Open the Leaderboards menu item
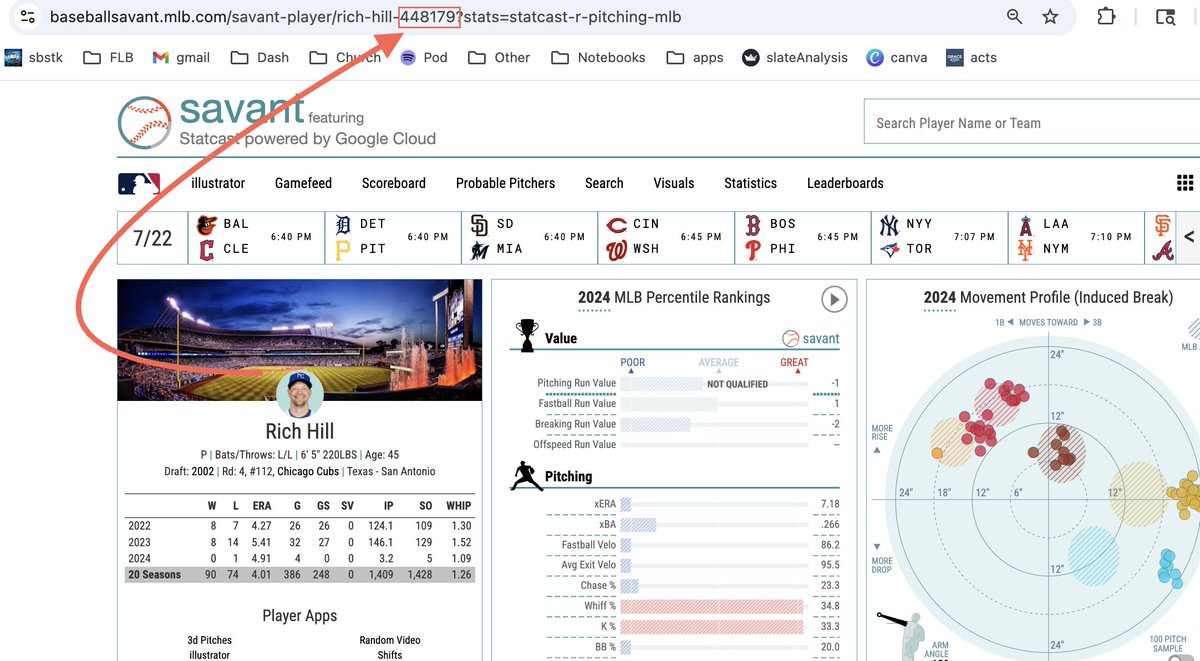1200x661 pixels. [845, 183]
